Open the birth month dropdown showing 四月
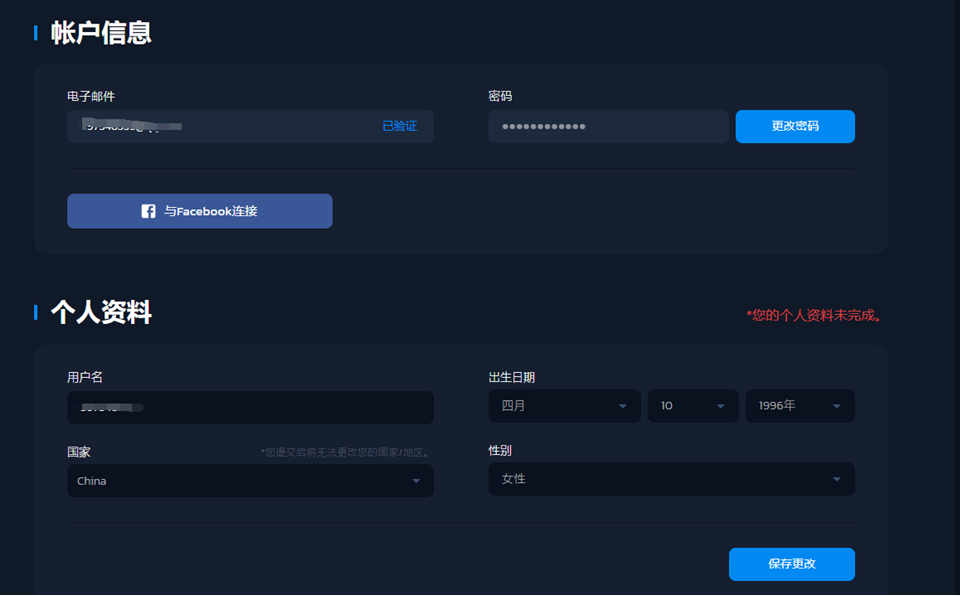 [564, 406]
